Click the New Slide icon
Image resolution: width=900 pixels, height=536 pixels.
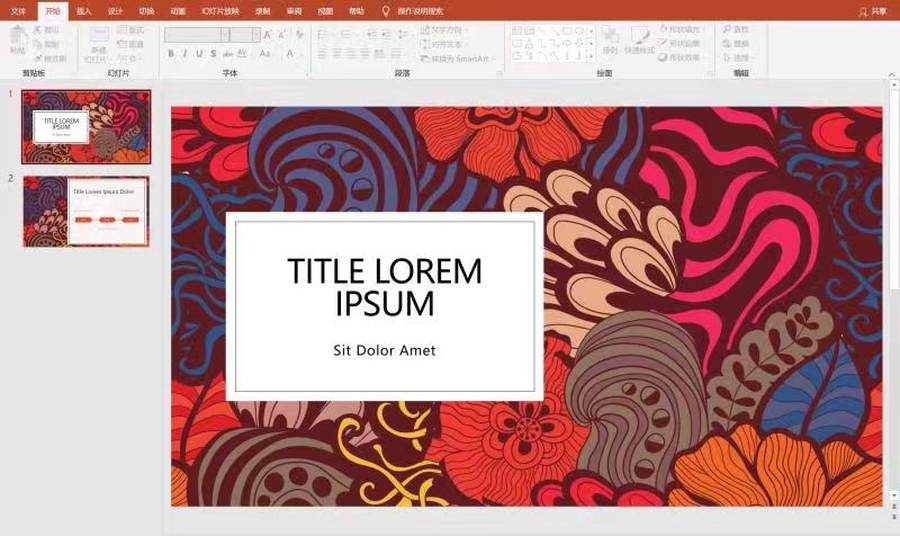(x=98, y=38)
